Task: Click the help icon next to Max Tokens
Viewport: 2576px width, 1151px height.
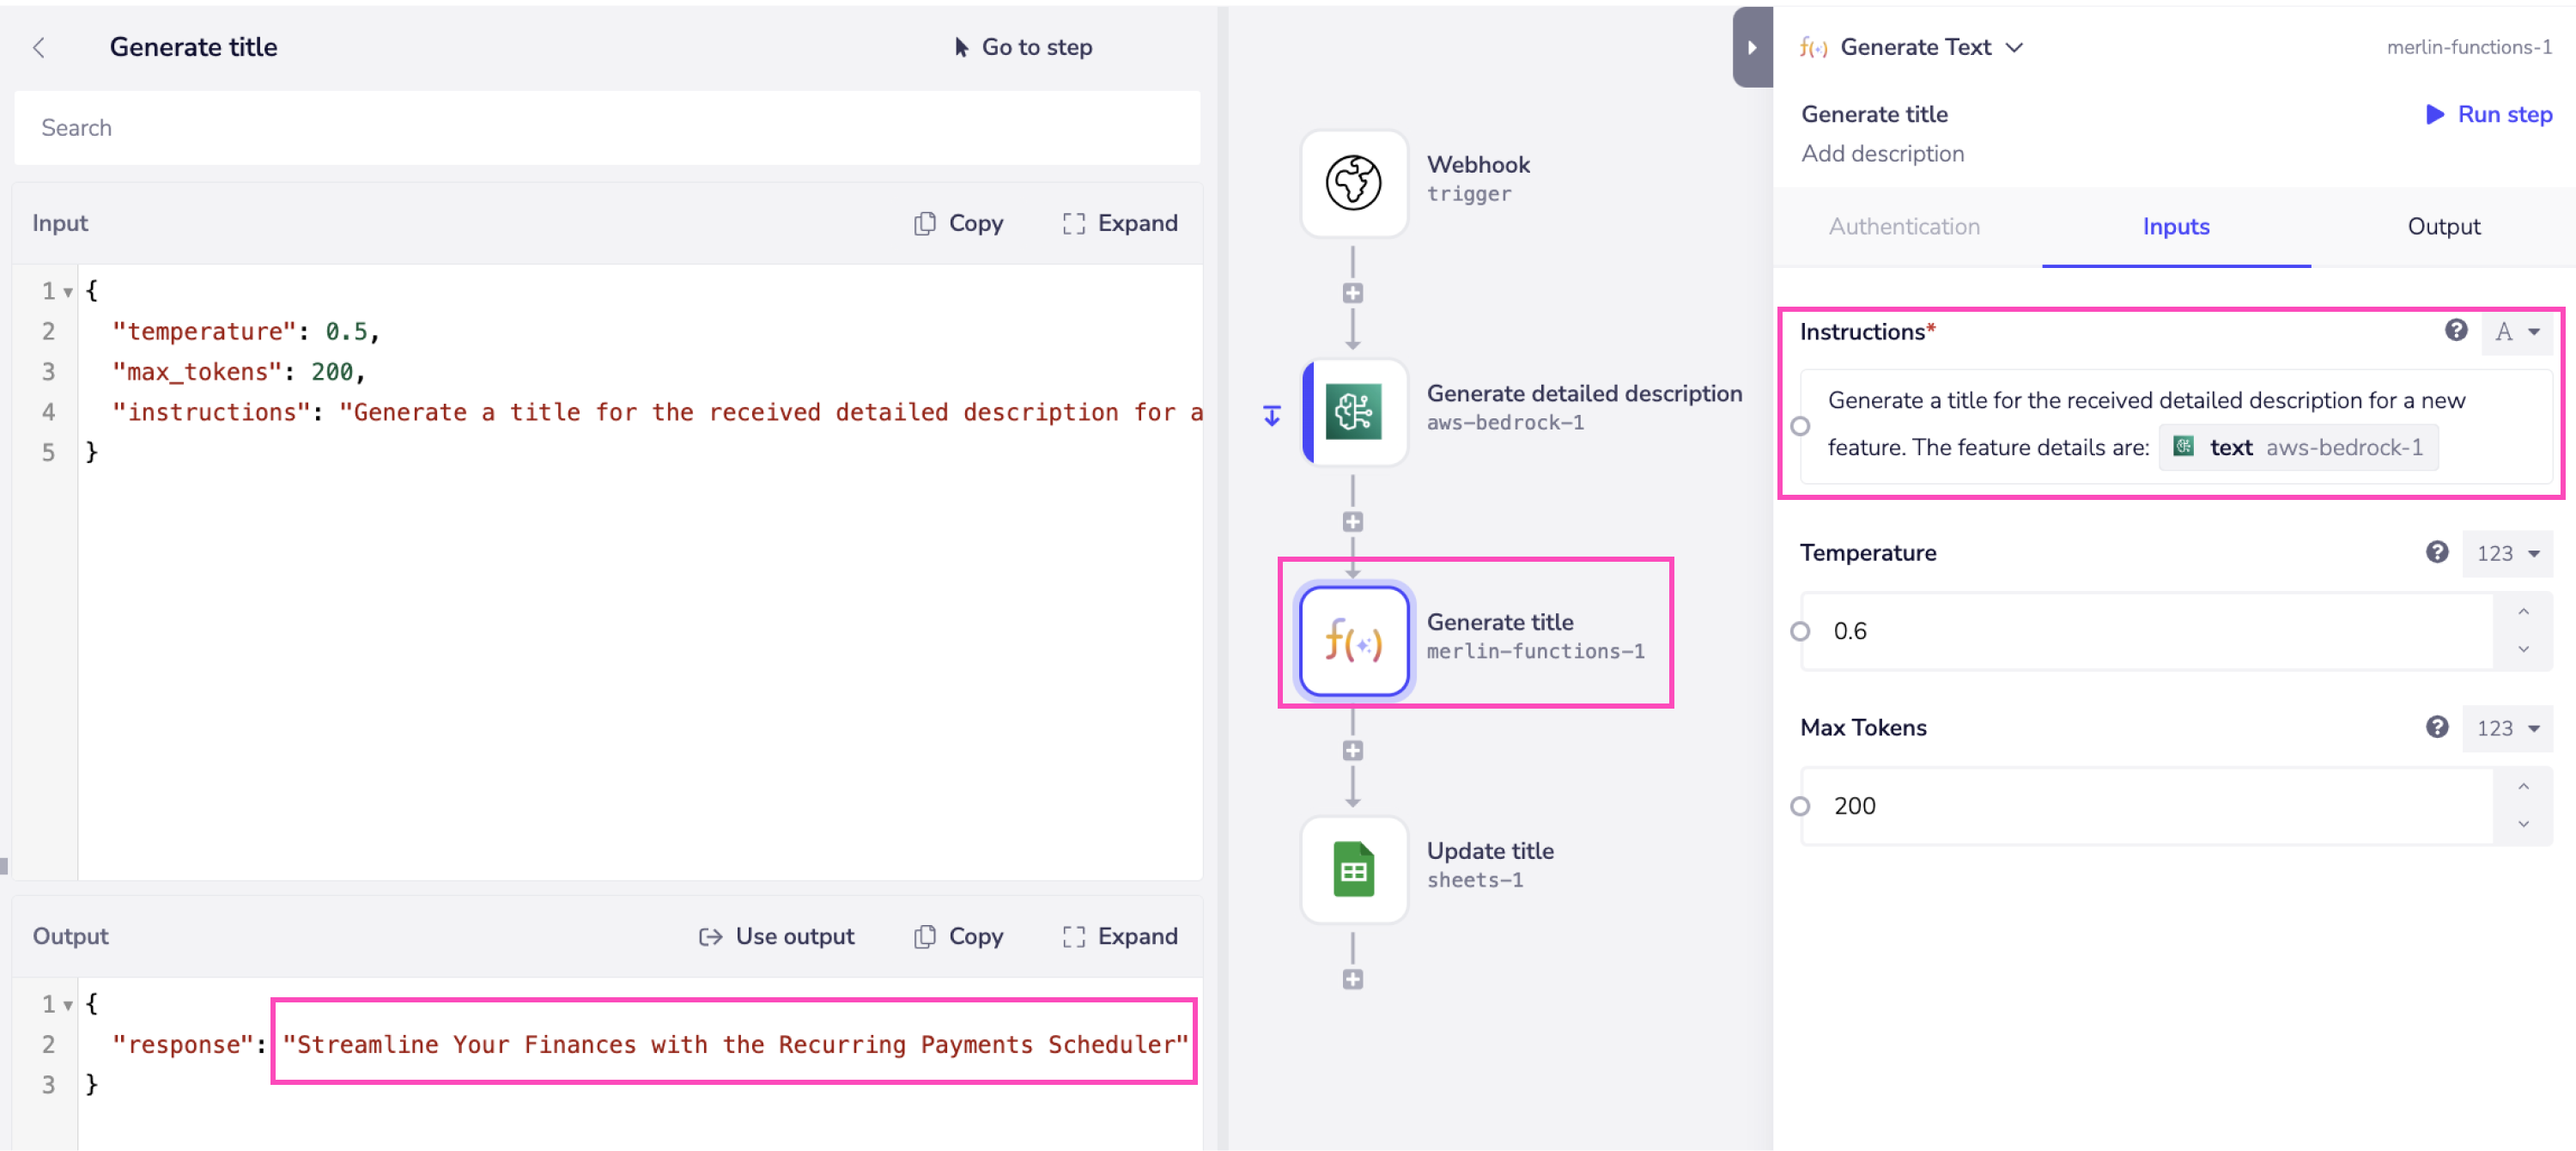Action: point(2436,727)
